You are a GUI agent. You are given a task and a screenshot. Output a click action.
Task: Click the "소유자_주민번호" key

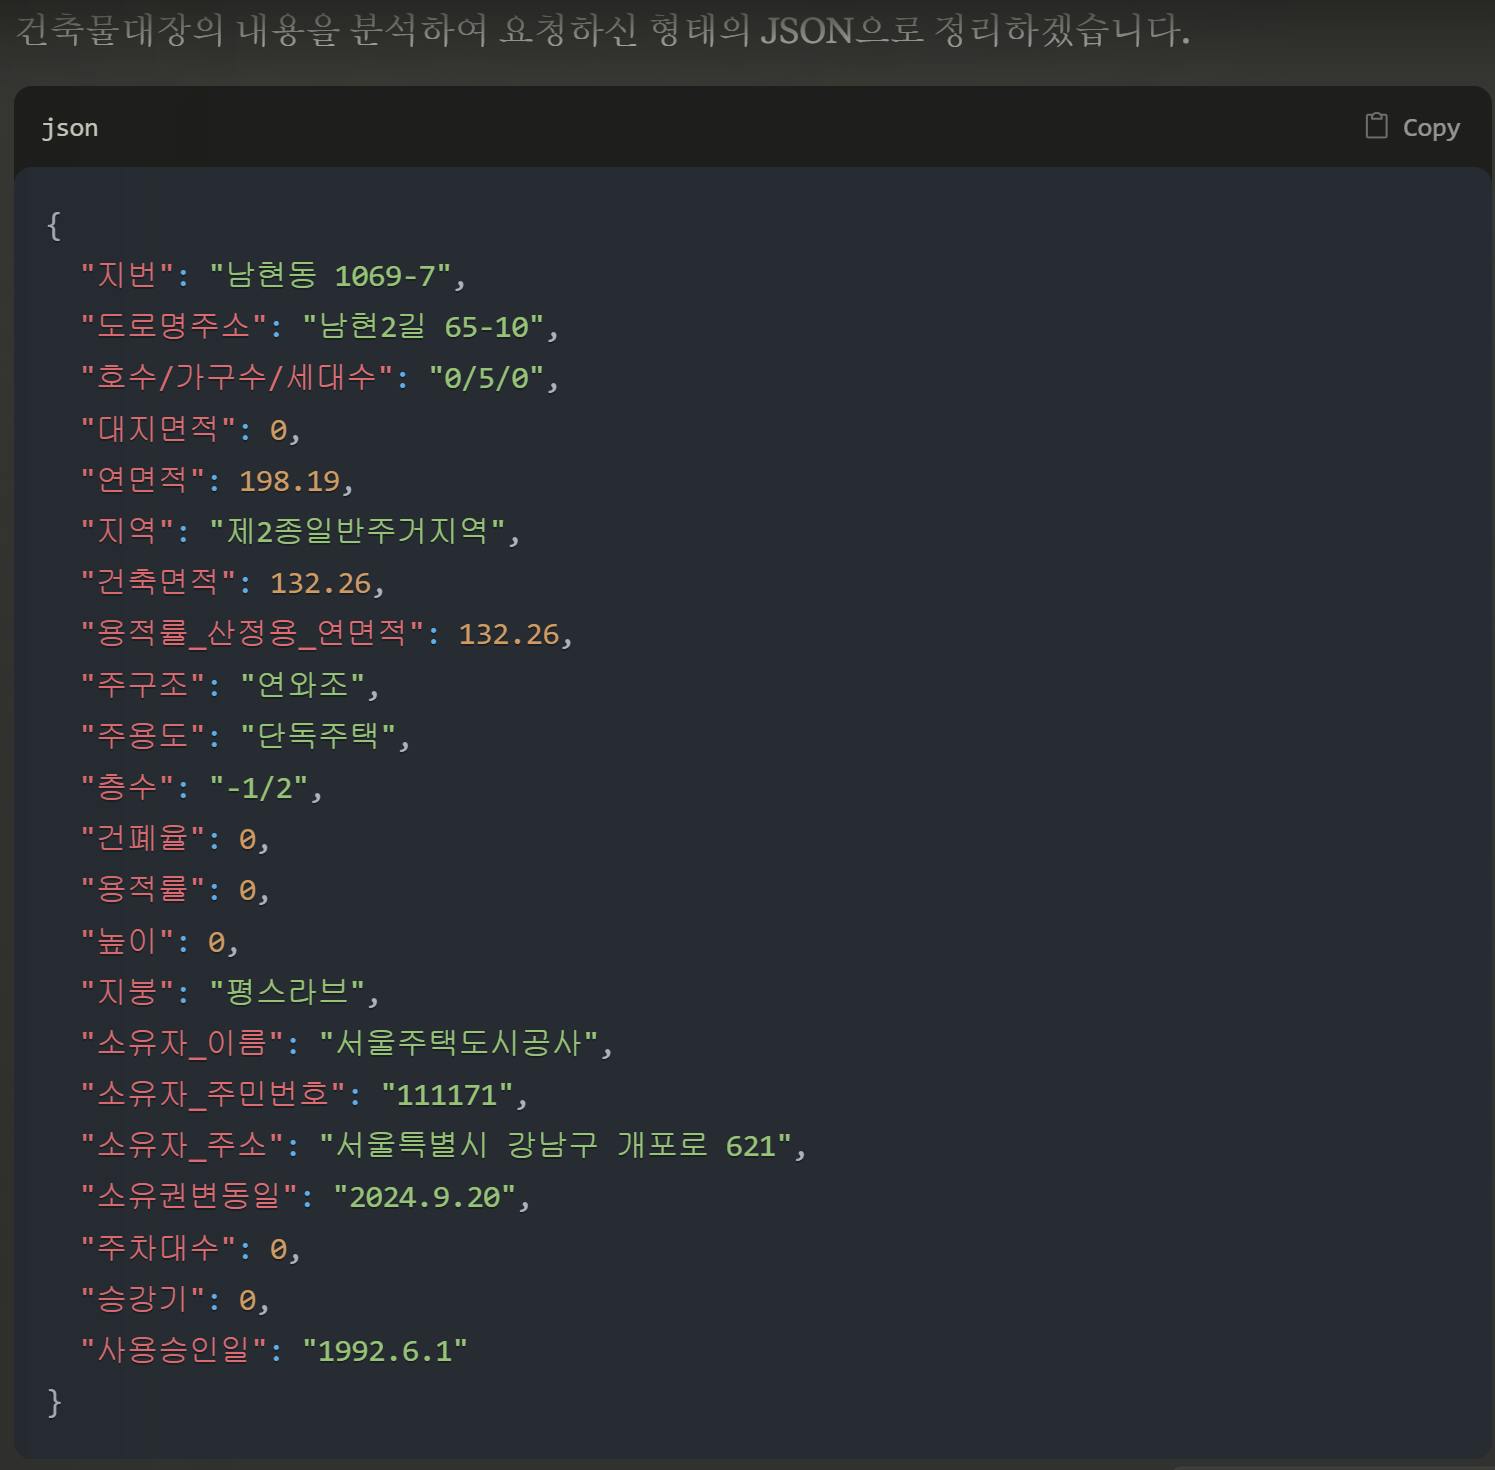[213, 1094]
